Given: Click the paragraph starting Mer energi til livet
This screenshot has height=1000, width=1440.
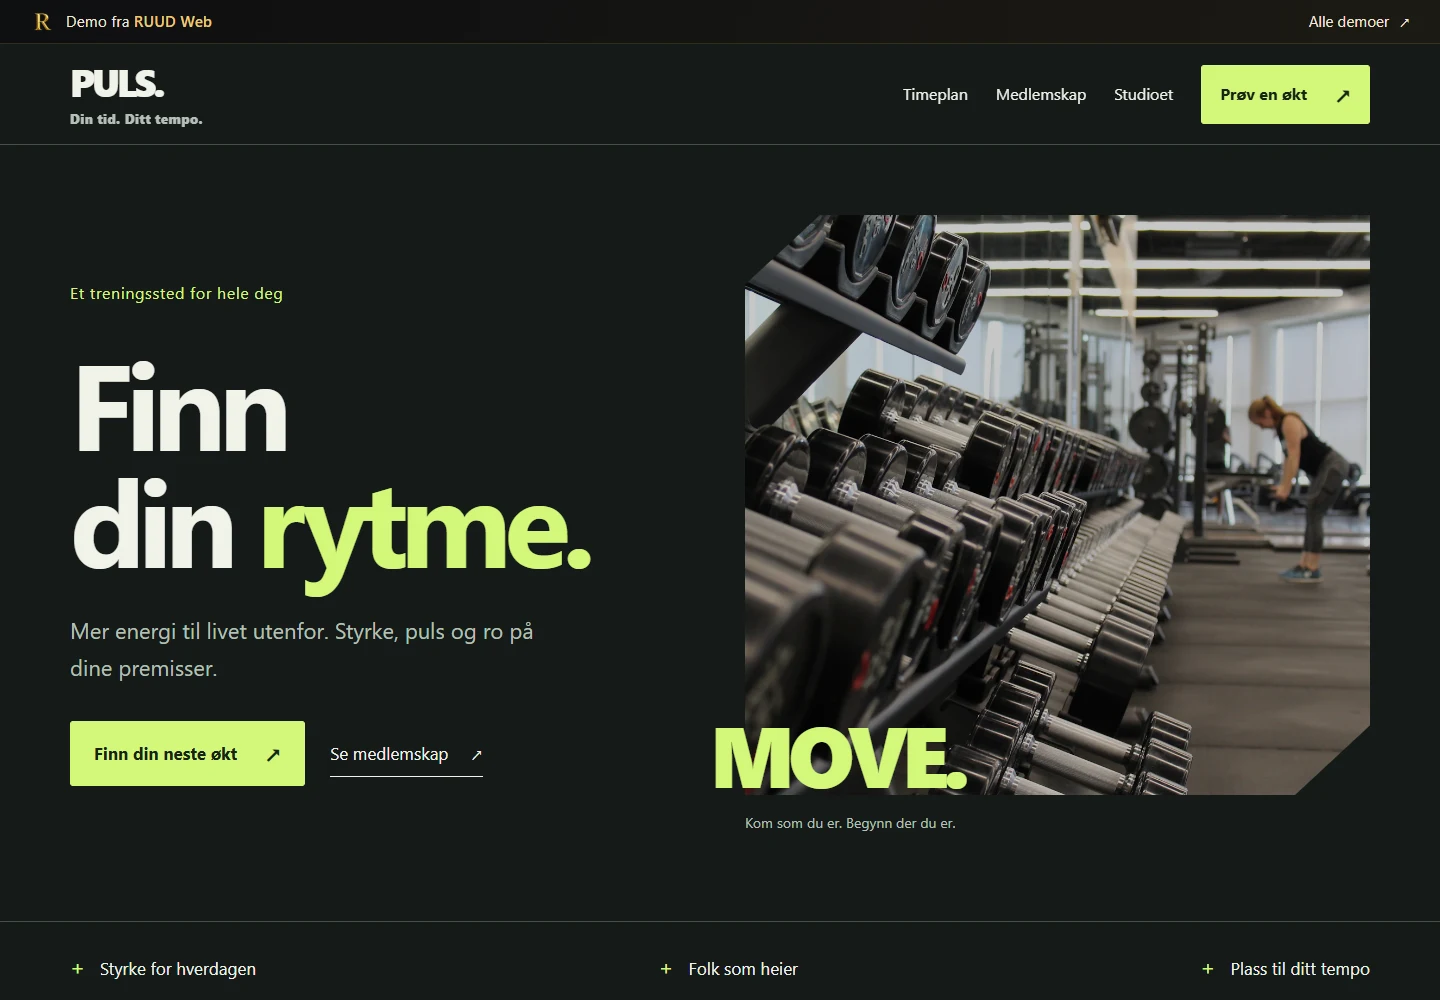Looking at the screenshot, I should point(302,650).
